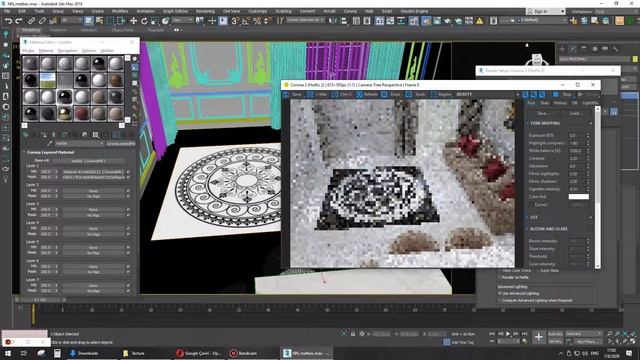Select the Unlink selection tool

[x=42, y=21]
